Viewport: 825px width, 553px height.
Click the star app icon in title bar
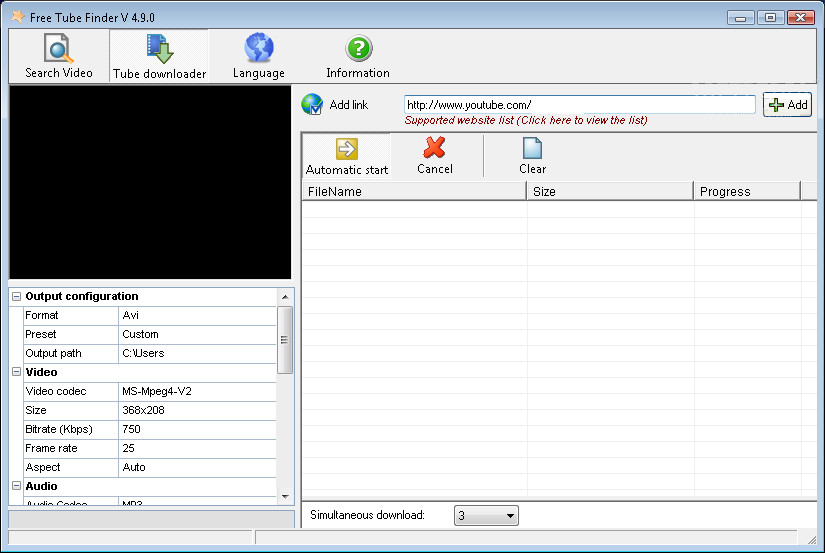[17, 17]
